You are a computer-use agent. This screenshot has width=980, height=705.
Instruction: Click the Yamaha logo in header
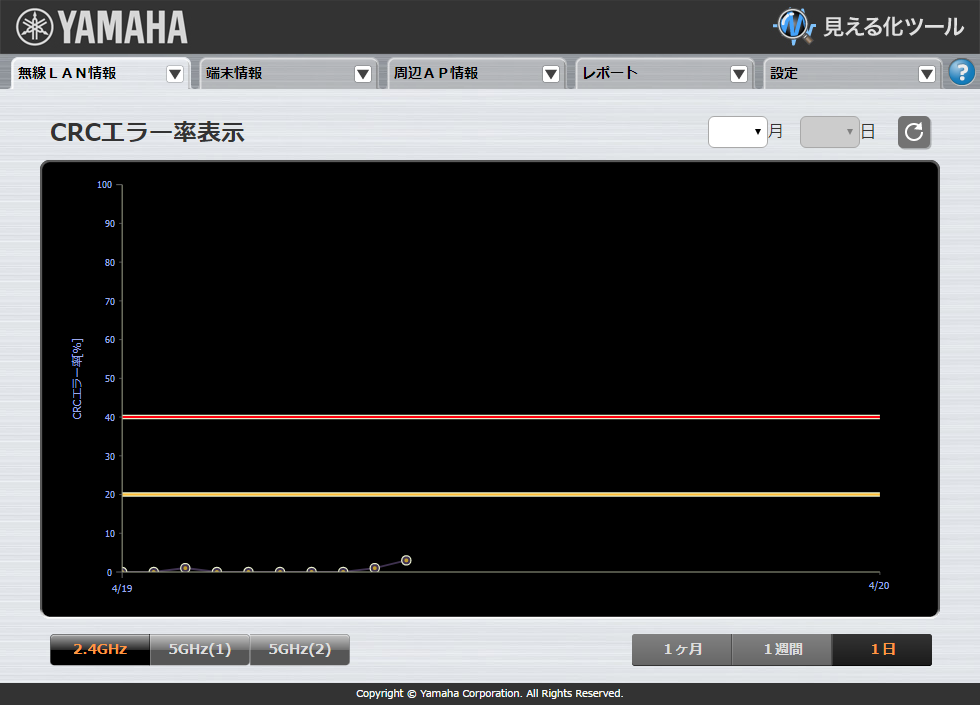(x=102, y=27)
